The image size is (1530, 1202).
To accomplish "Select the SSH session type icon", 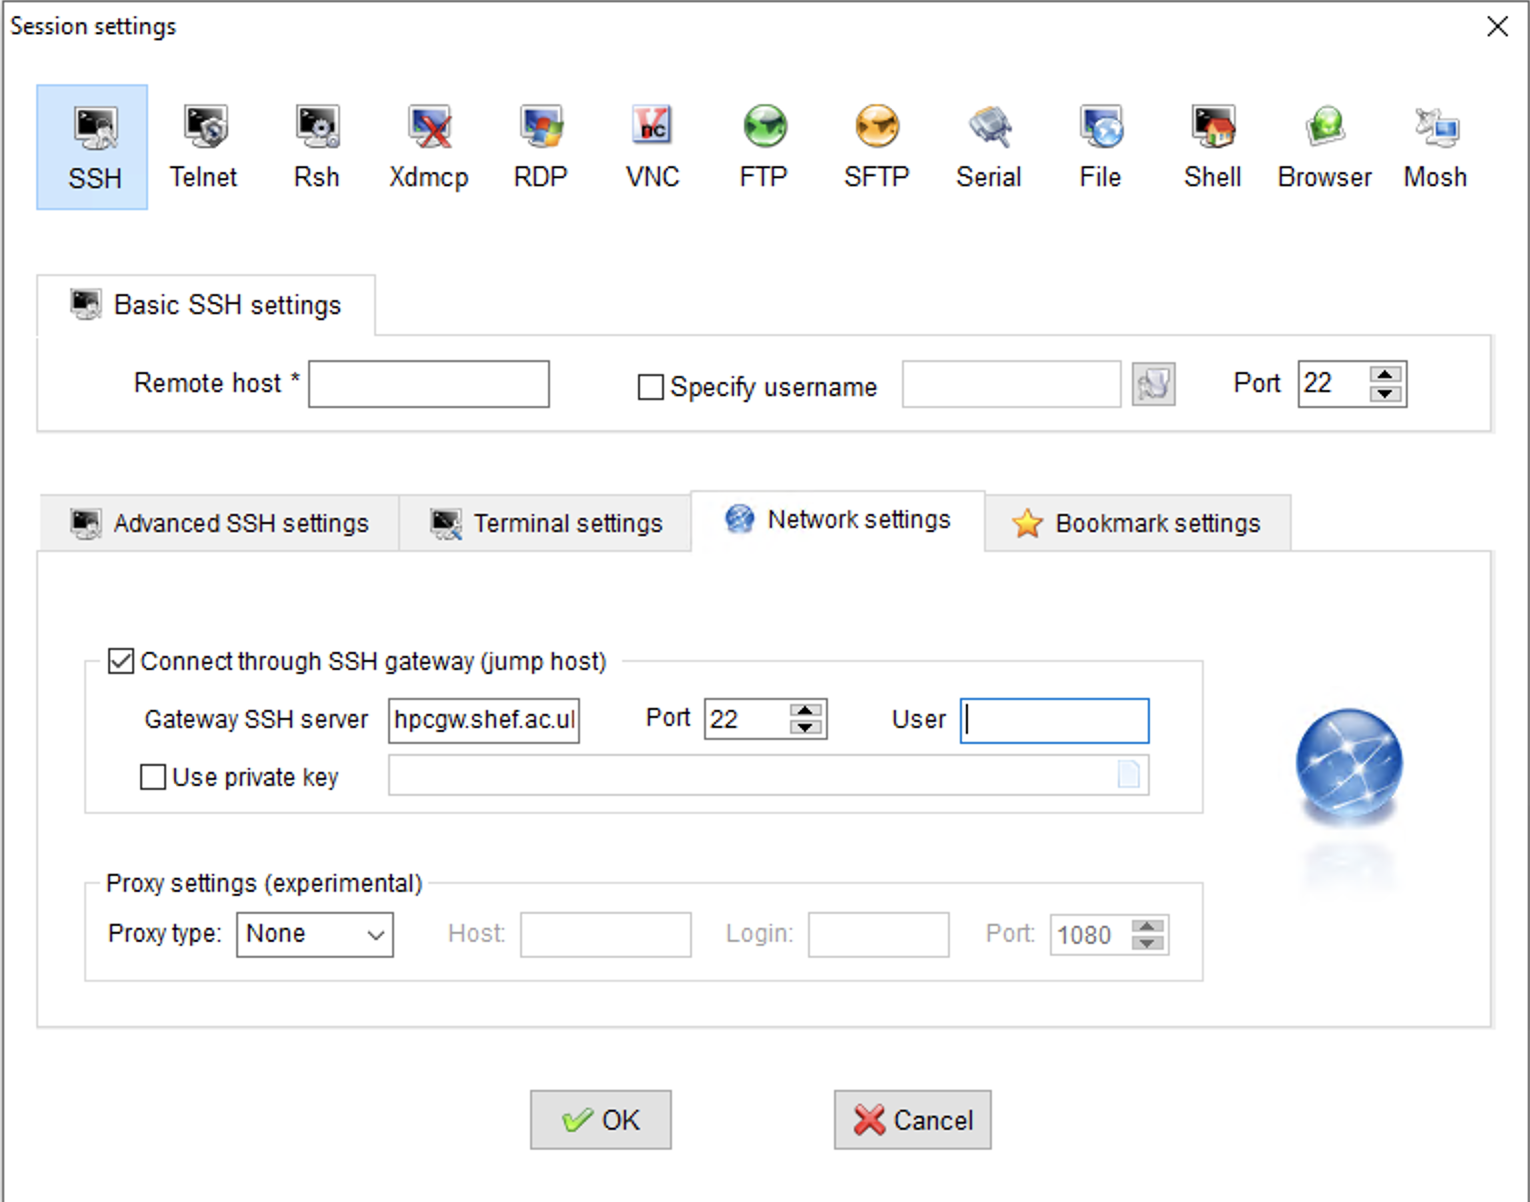I will pyautogui.click(x=93, y=147).
